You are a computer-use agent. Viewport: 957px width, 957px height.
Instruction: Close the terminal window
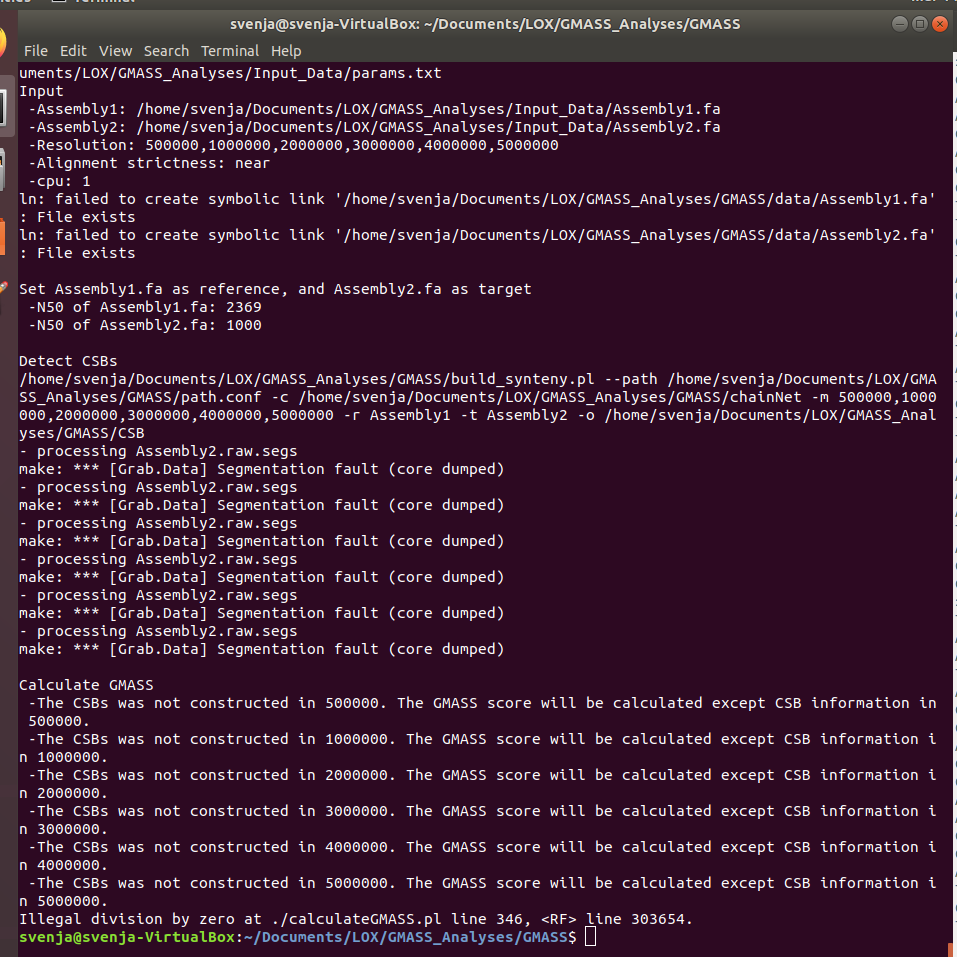939,23
